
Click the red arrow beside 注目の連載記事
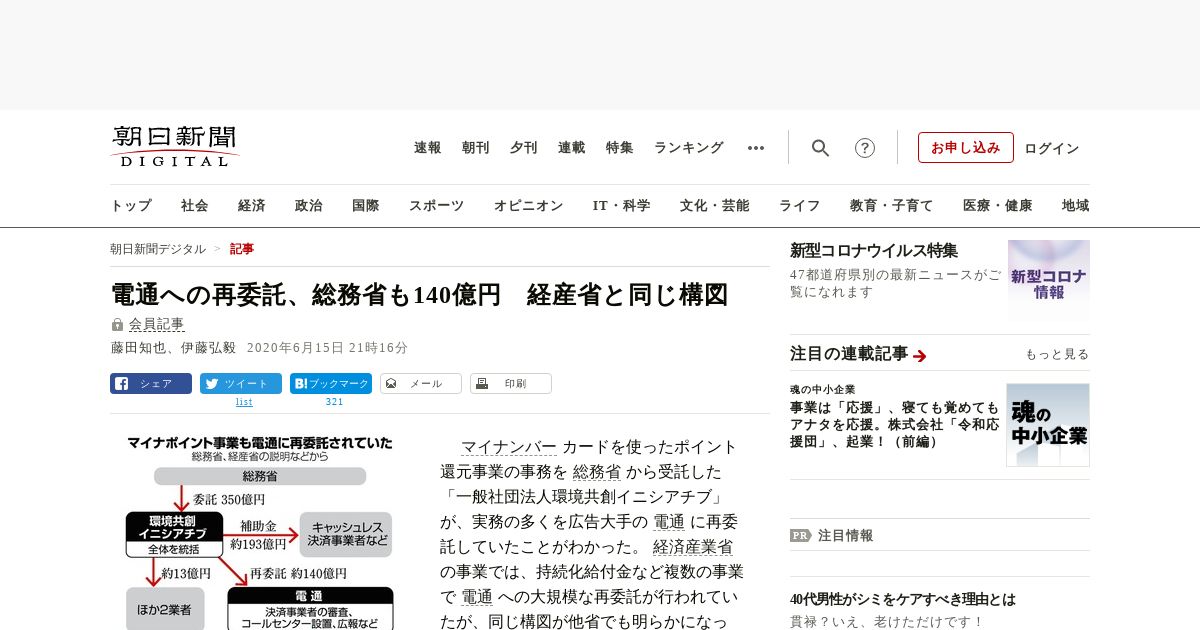pyautogui.click(x=920, y=356)
